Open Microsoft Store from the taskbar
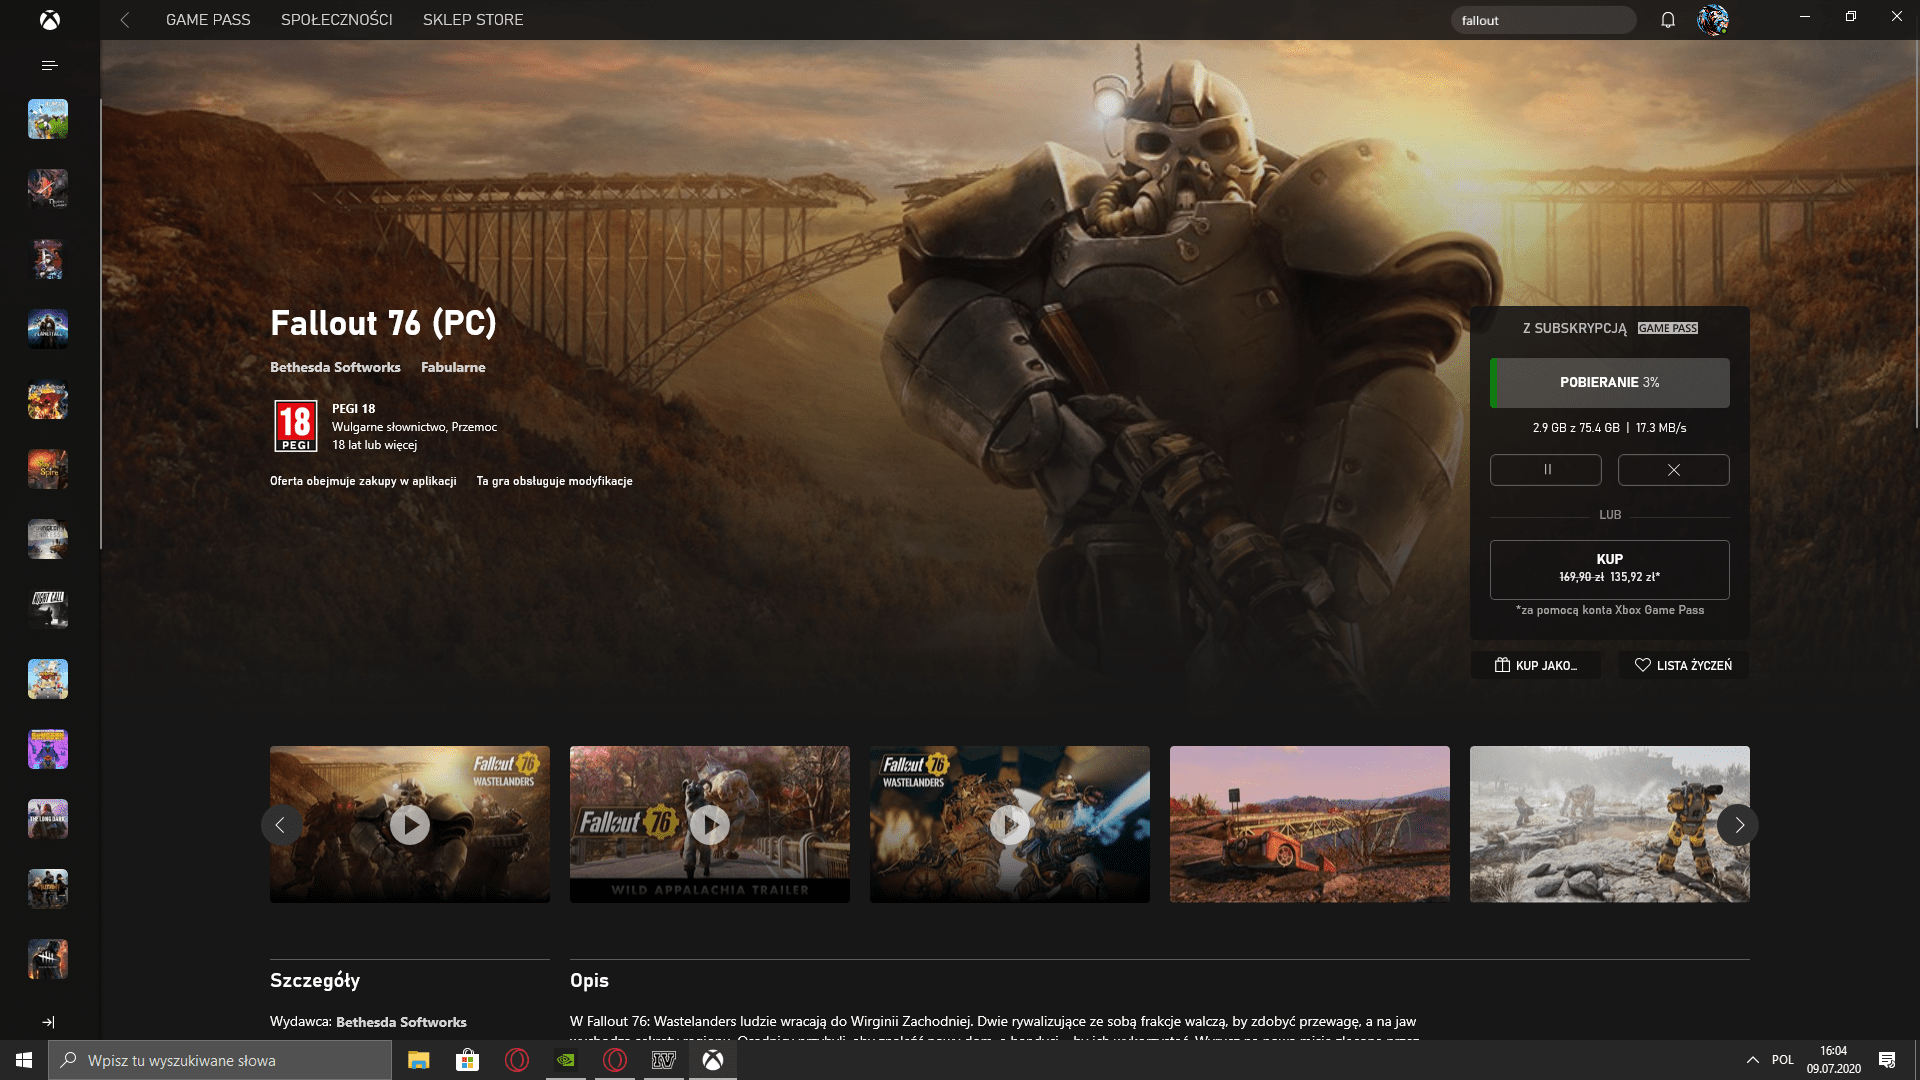 click(x=467, y=1060)
